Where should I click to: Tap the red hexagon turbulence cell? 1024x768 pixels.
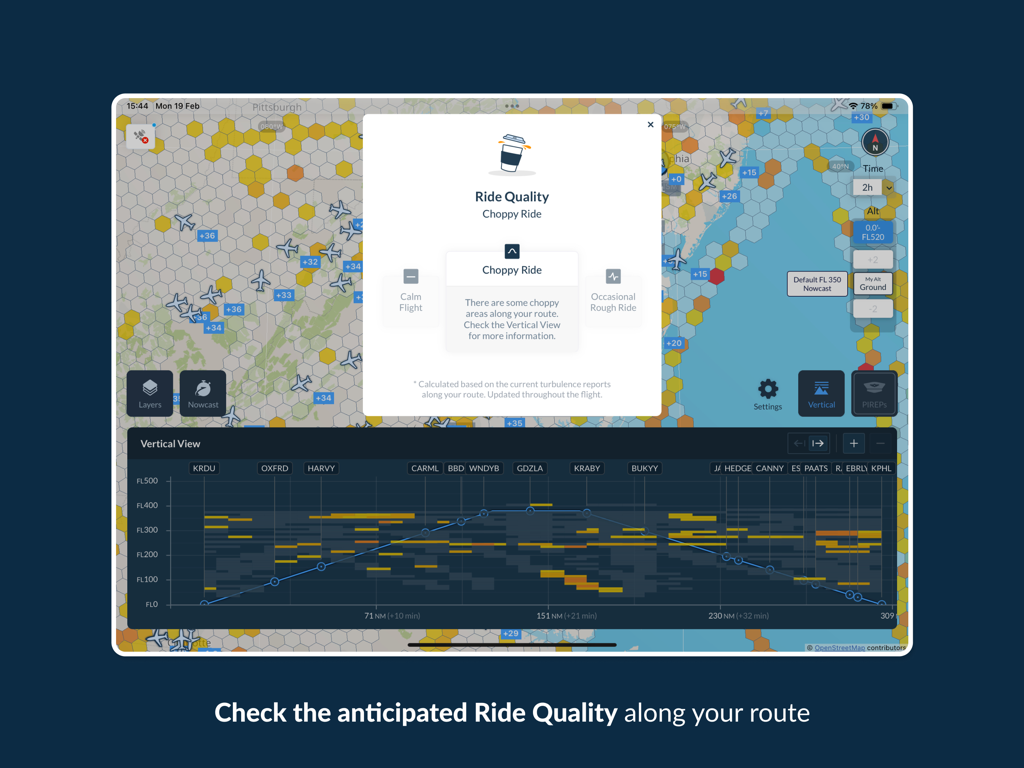716,276
